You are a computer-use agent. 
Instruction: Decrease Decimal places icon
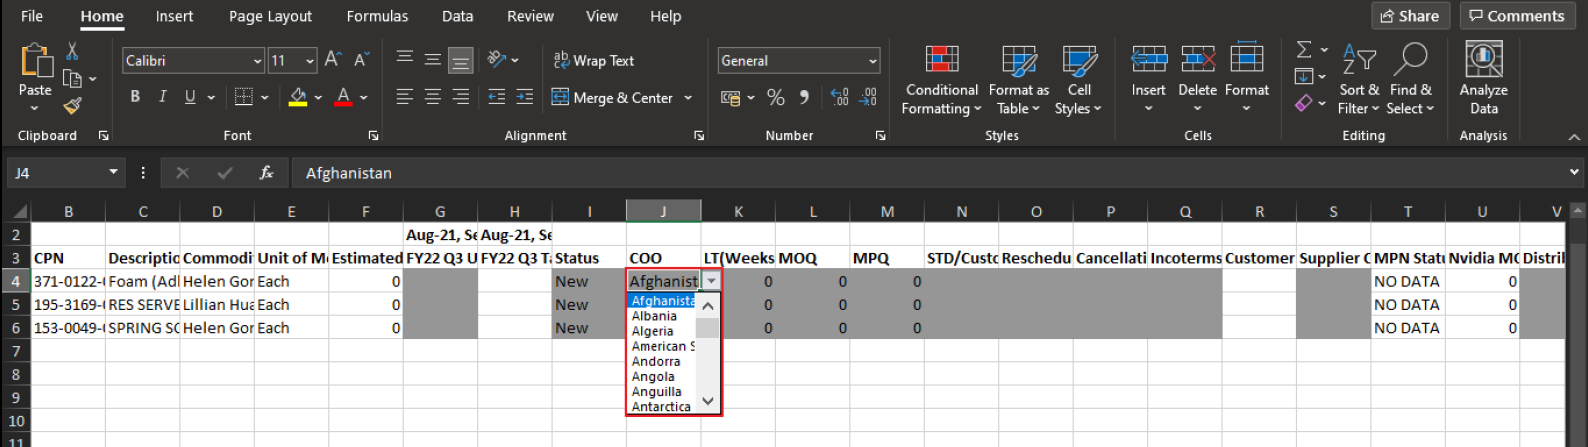point(869,98)
